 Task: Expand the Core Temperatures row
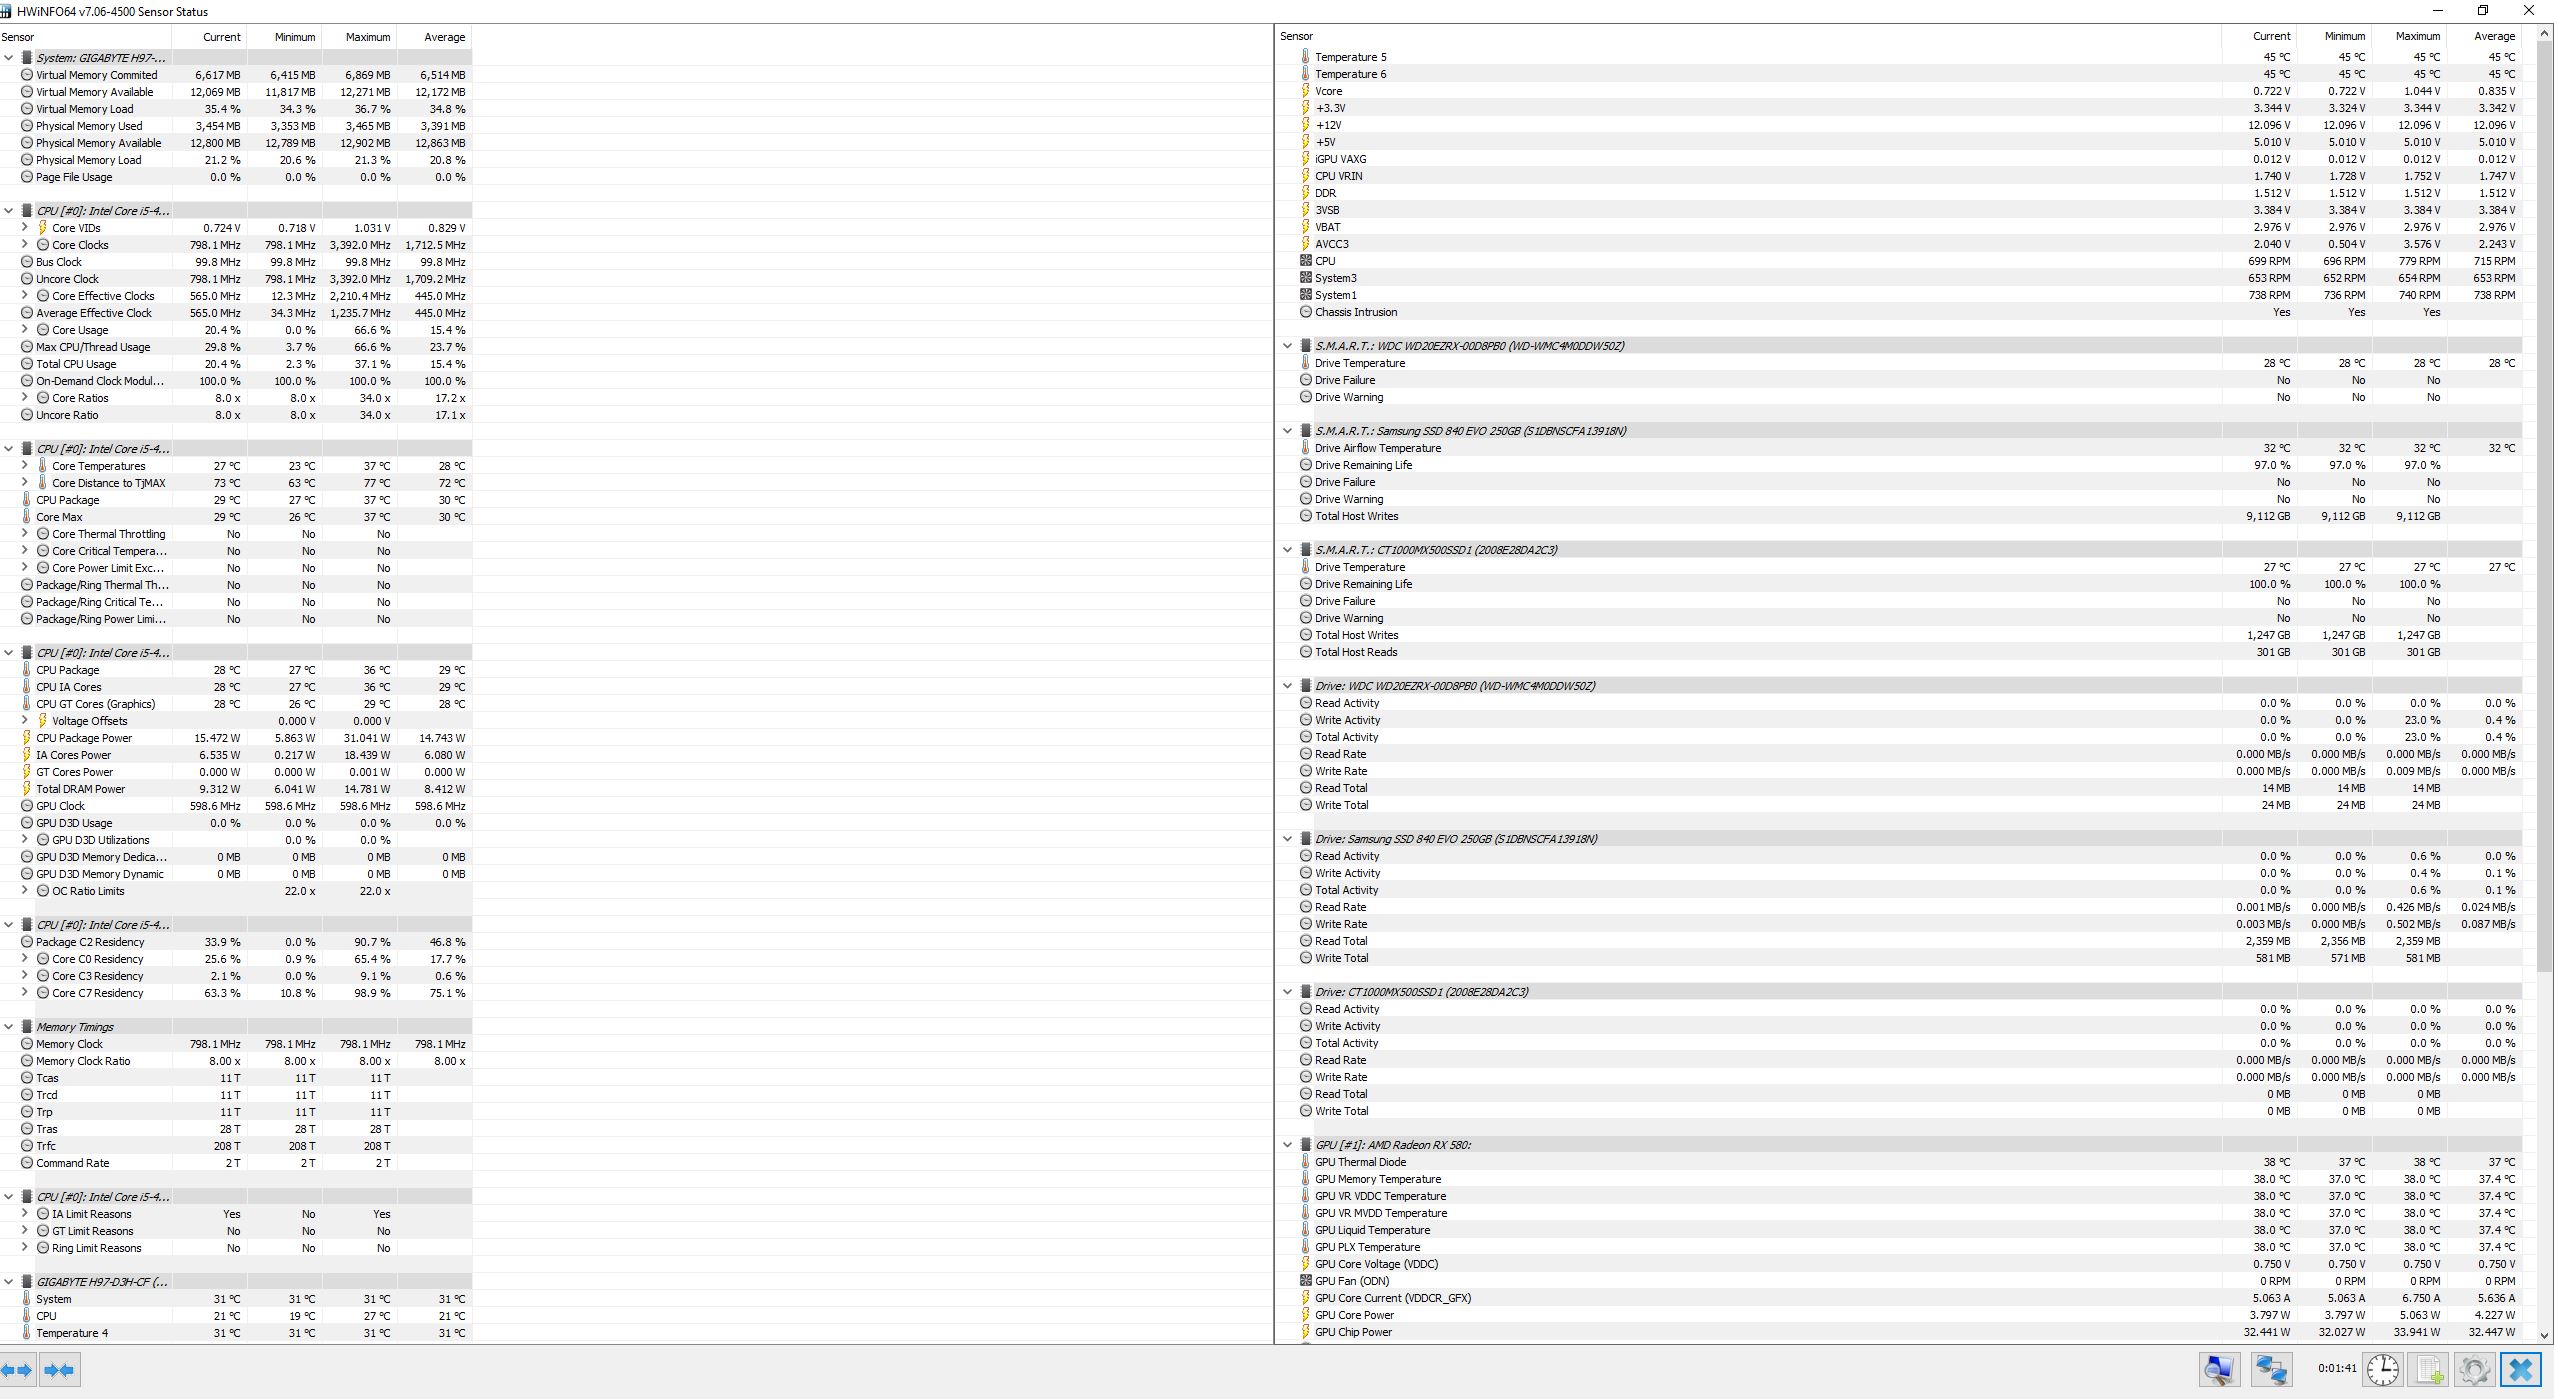tap(25, 466)
